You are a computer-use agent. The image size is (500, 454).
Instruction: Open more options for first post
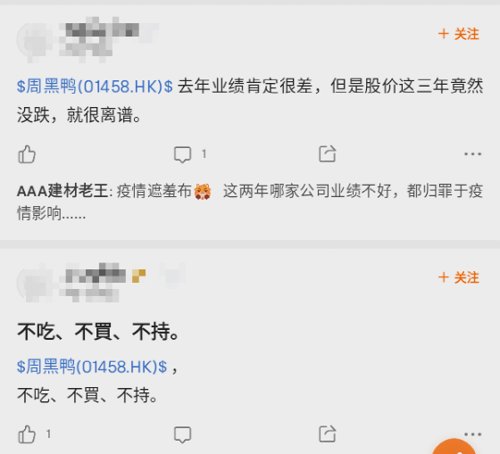click(473, 154)
